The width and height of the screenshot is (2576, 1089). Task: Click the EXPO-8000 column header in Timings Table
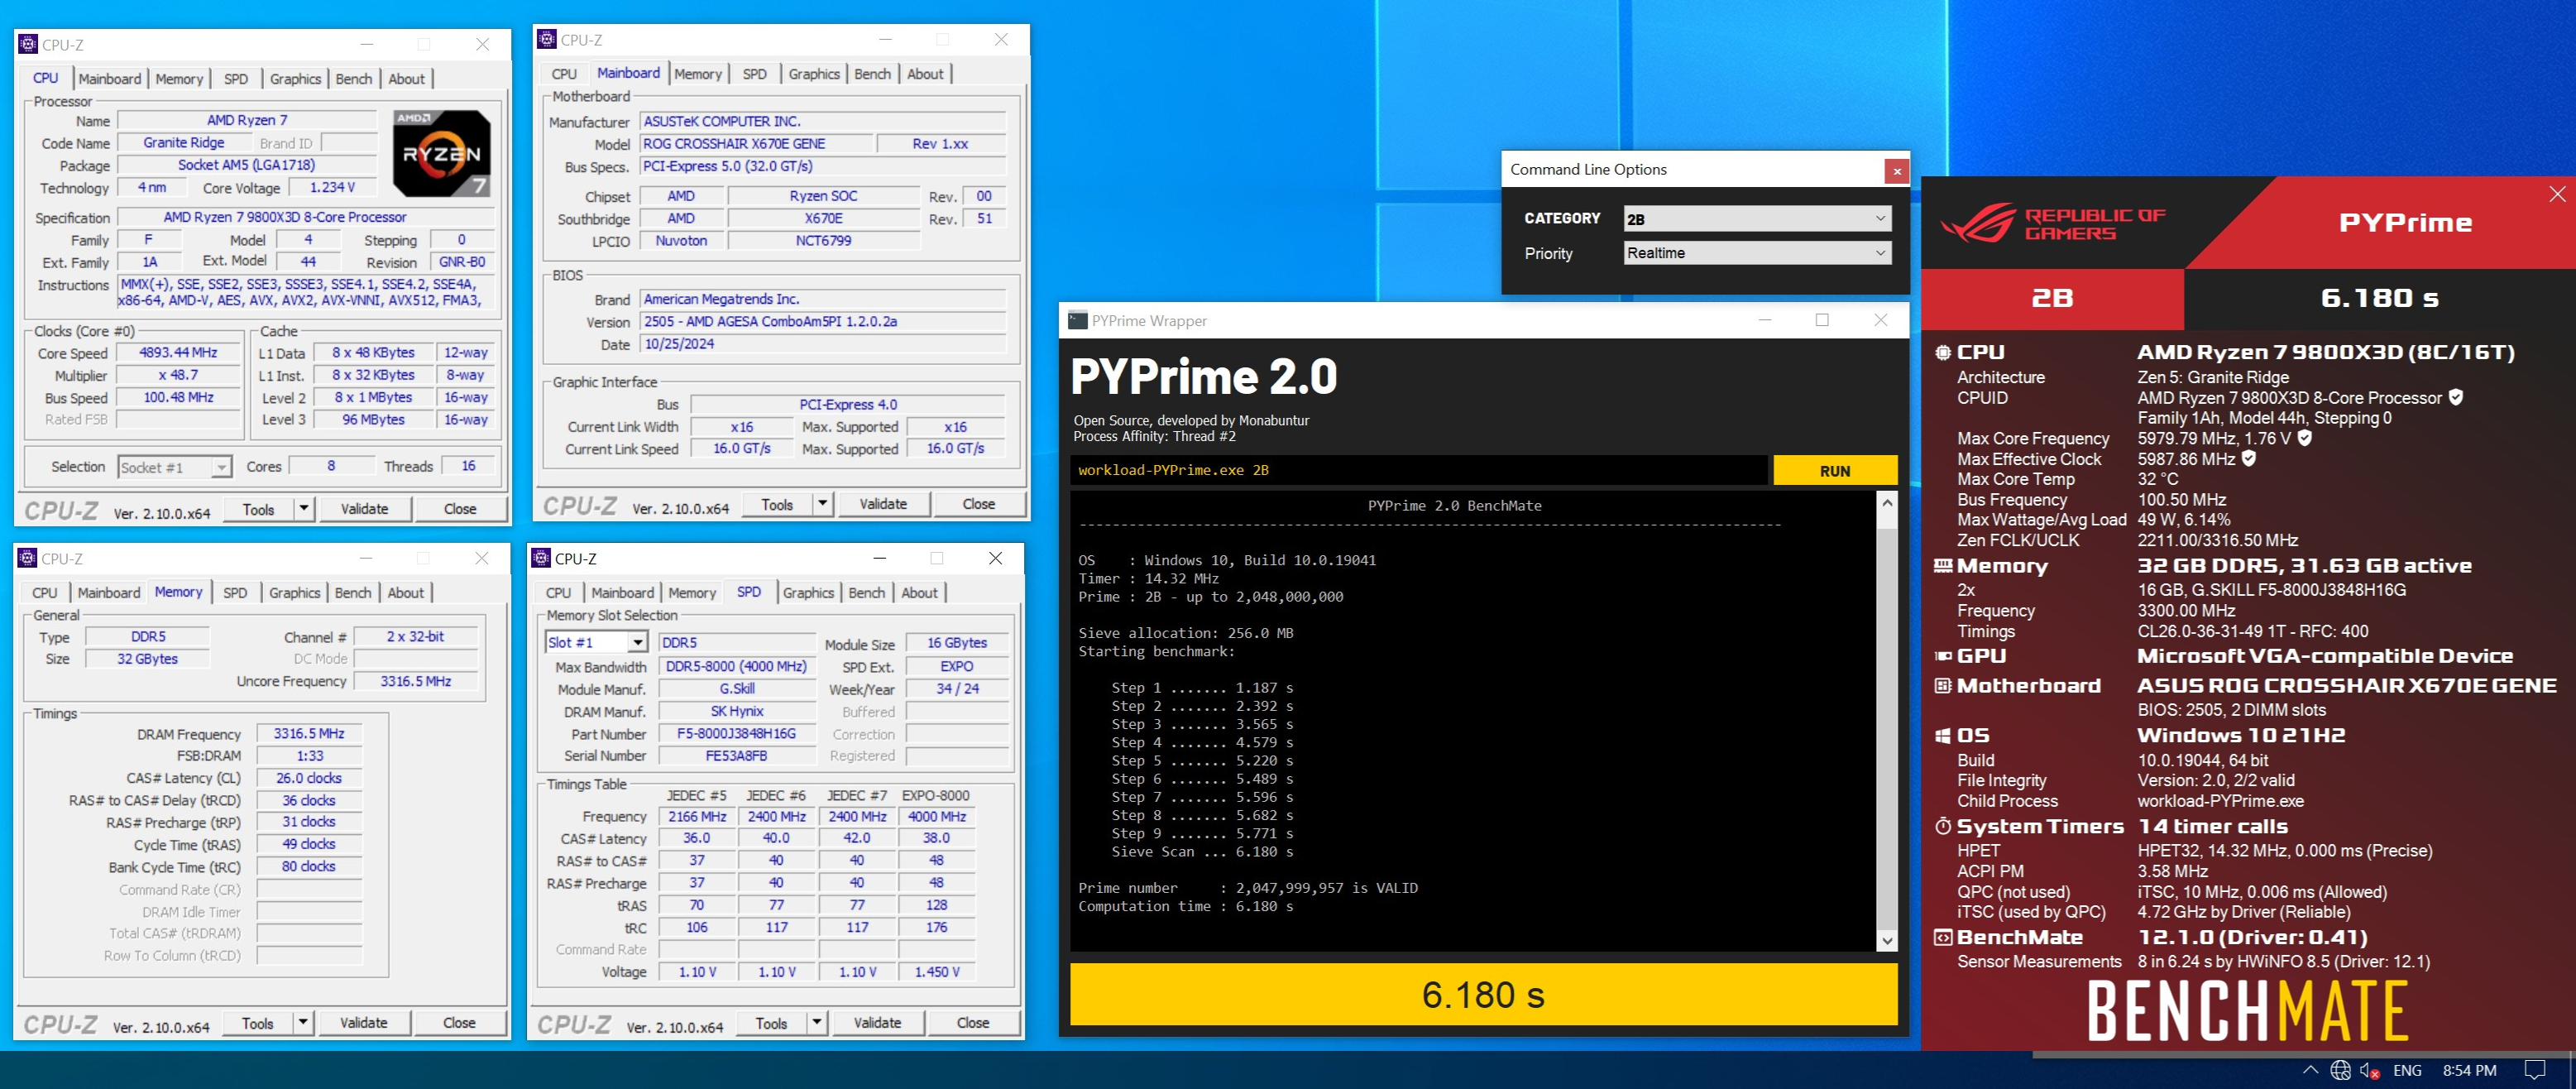tap(935, 796)
